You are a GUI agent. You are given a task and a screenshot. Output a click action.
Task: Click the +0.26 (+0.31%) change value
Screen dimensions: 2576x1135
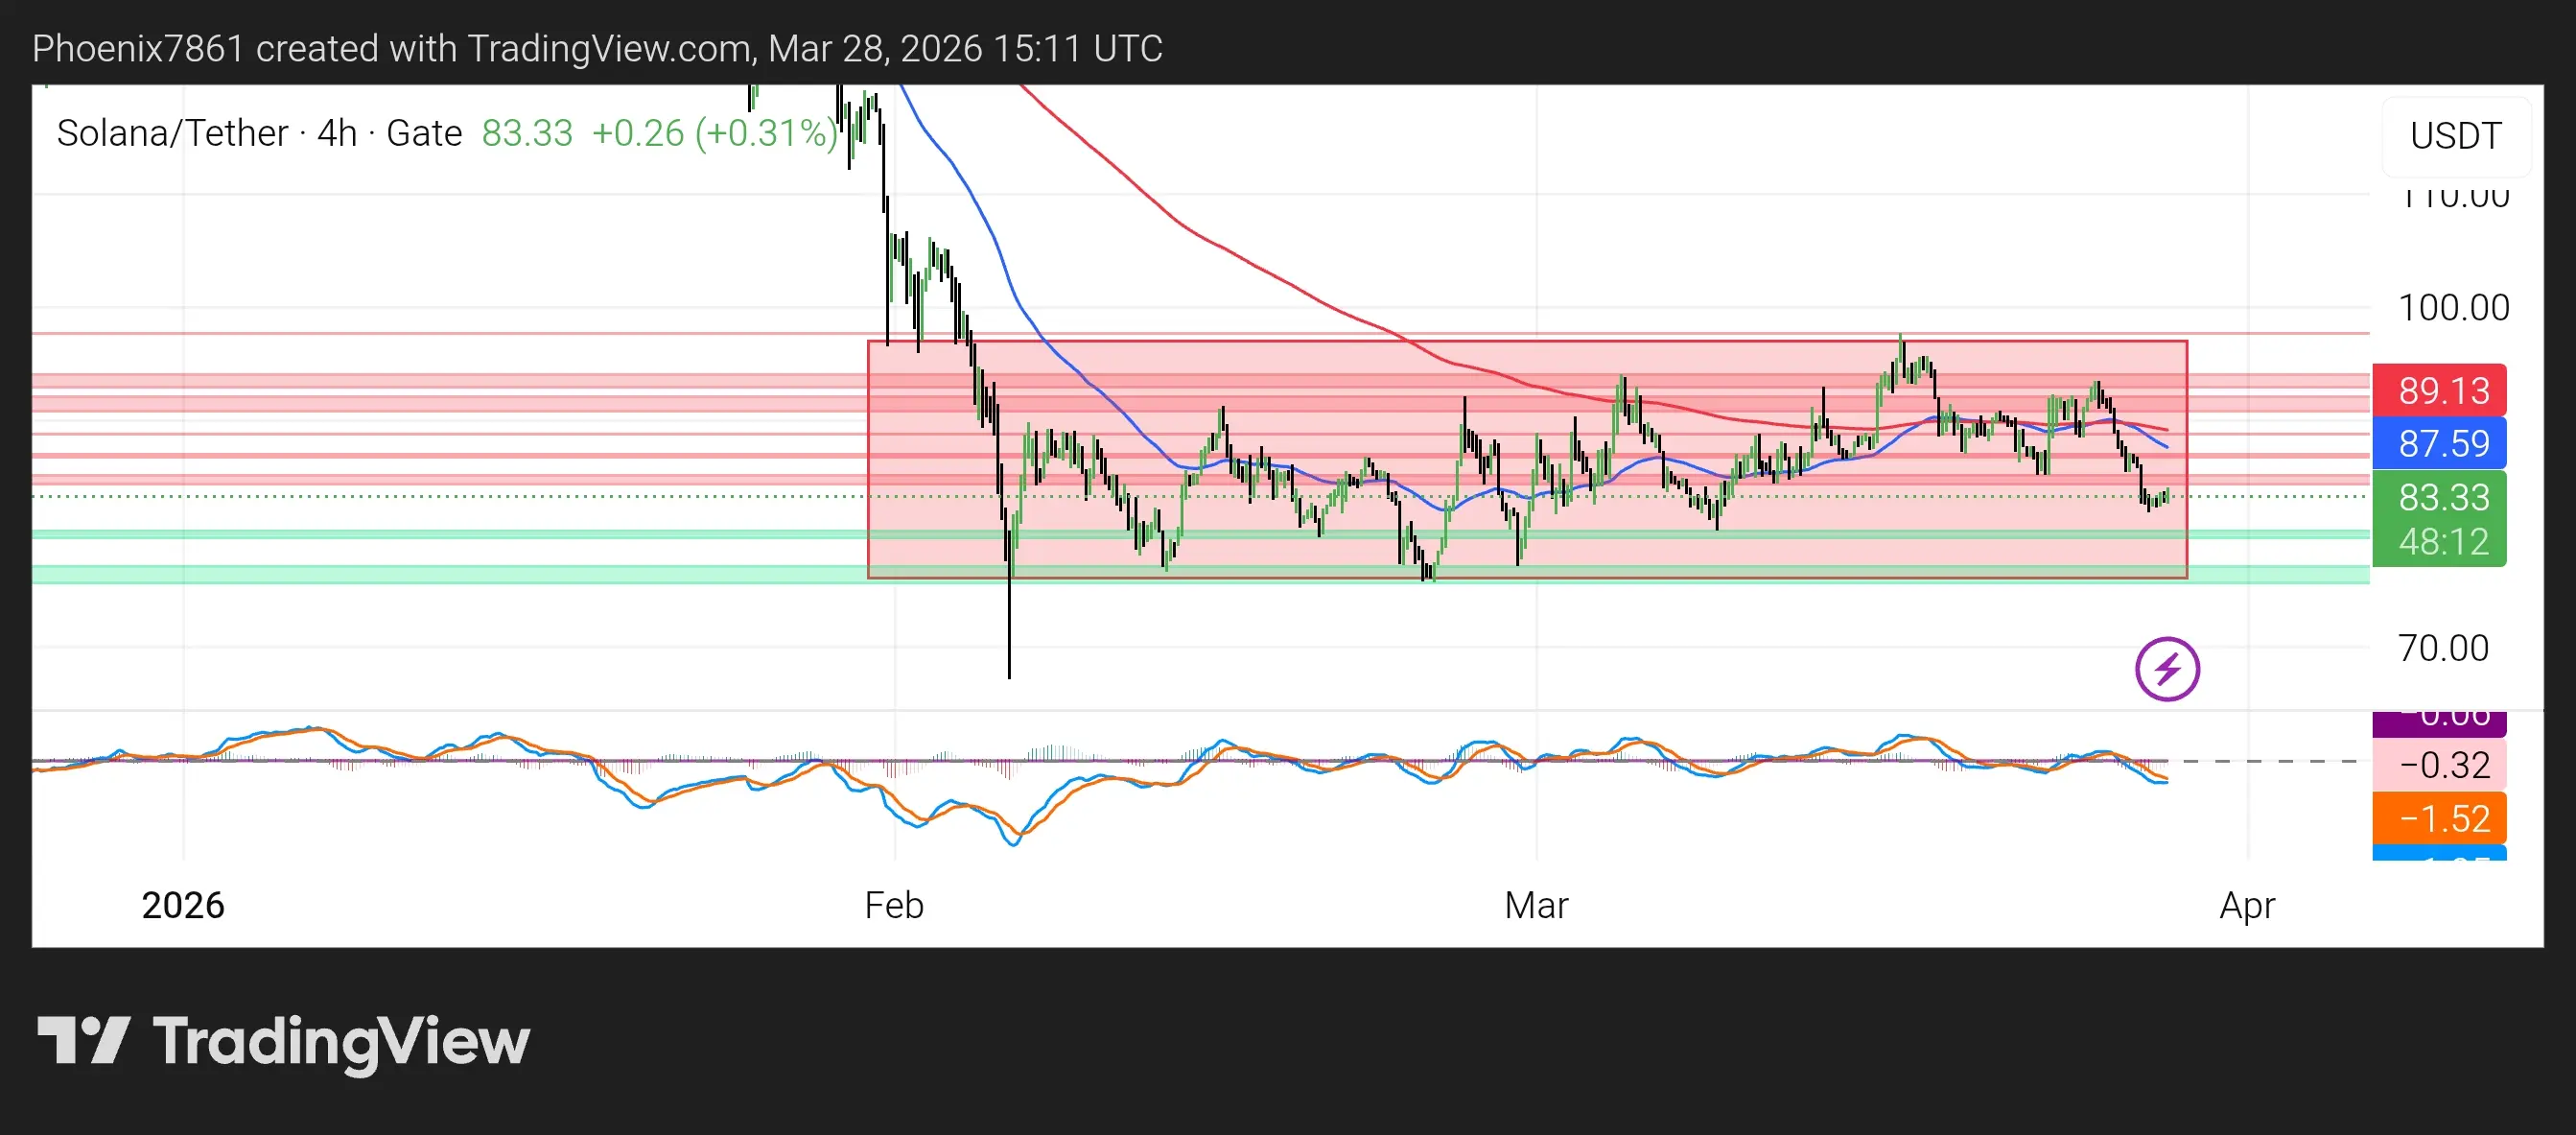714,133
